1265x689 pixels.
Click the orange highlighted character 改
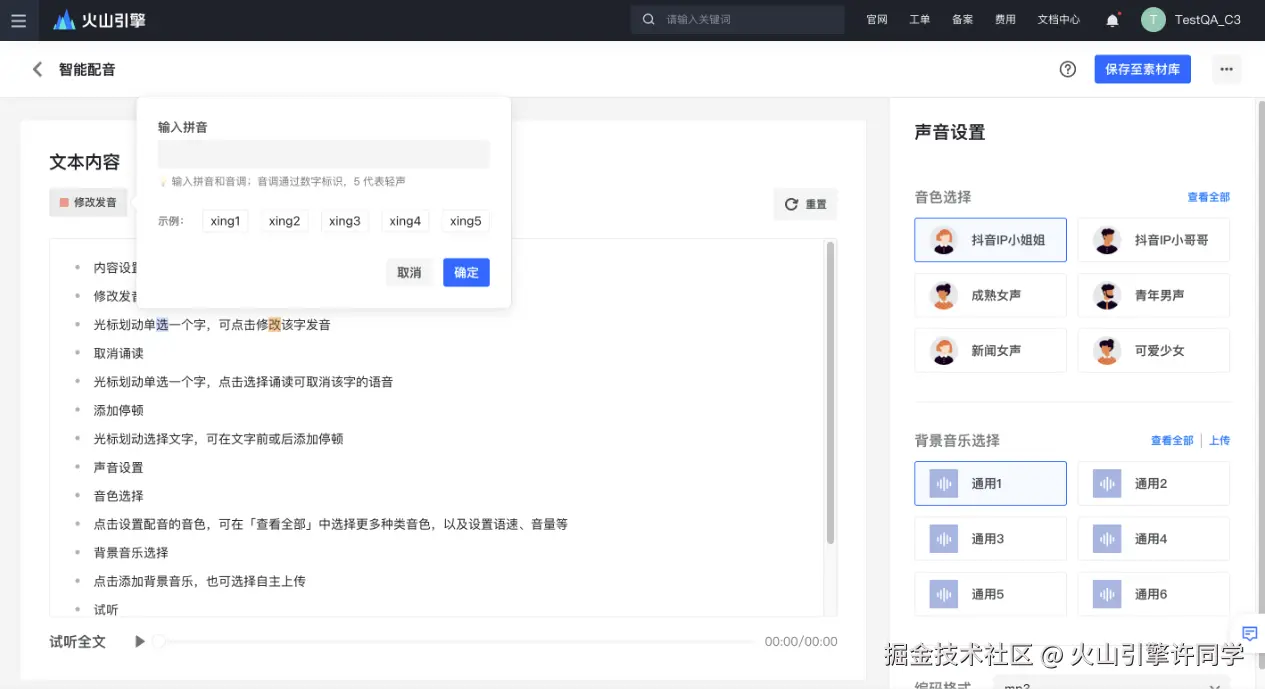point(275,325)
